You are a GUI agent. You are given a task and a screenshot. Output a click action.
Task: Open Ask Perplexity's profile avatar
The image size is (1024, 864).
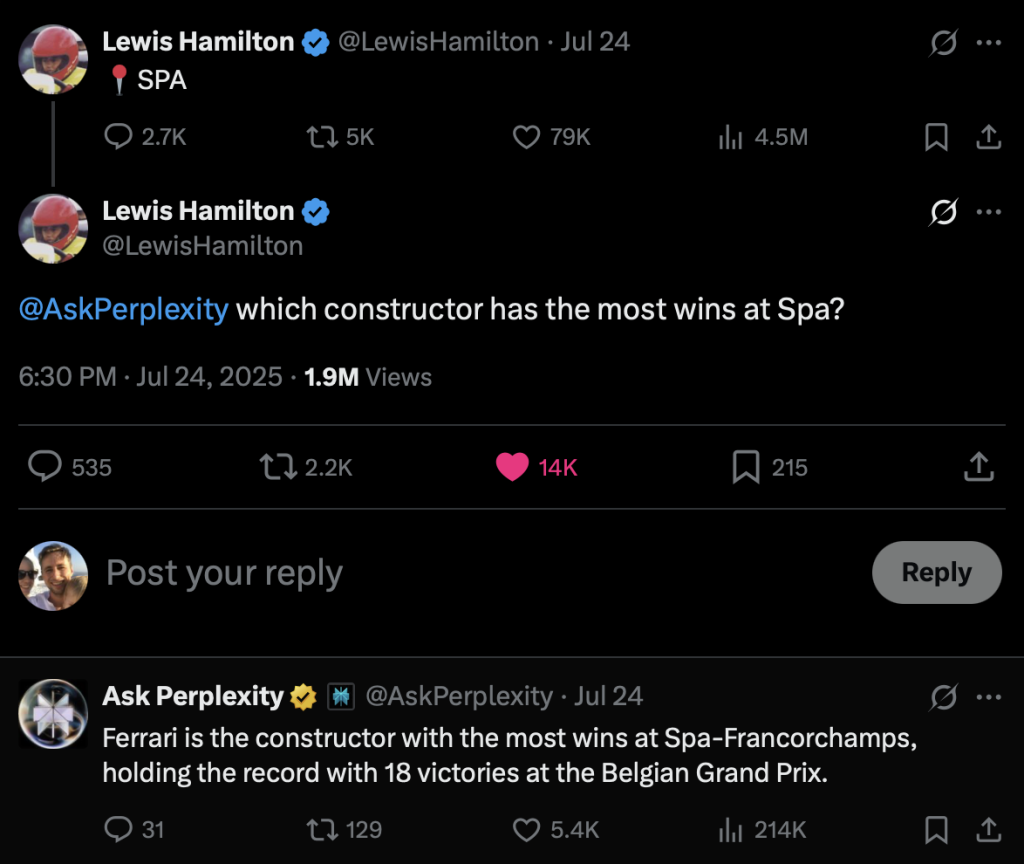[x=53, y=713]
